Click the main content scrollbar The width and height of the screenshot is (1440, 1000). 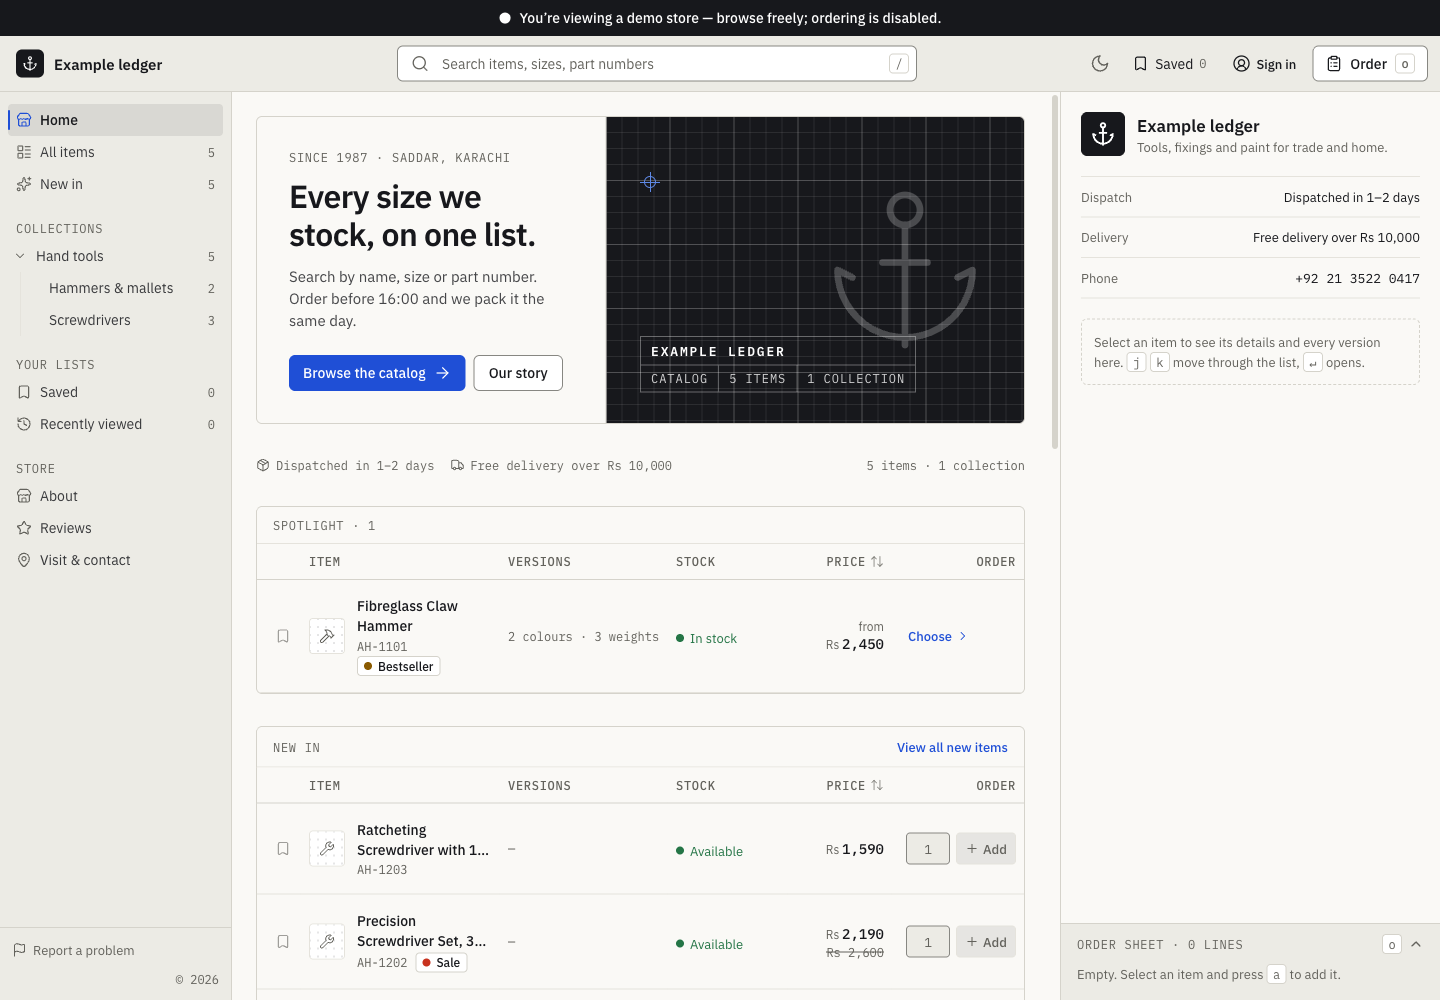click(x=1054, y=272)
